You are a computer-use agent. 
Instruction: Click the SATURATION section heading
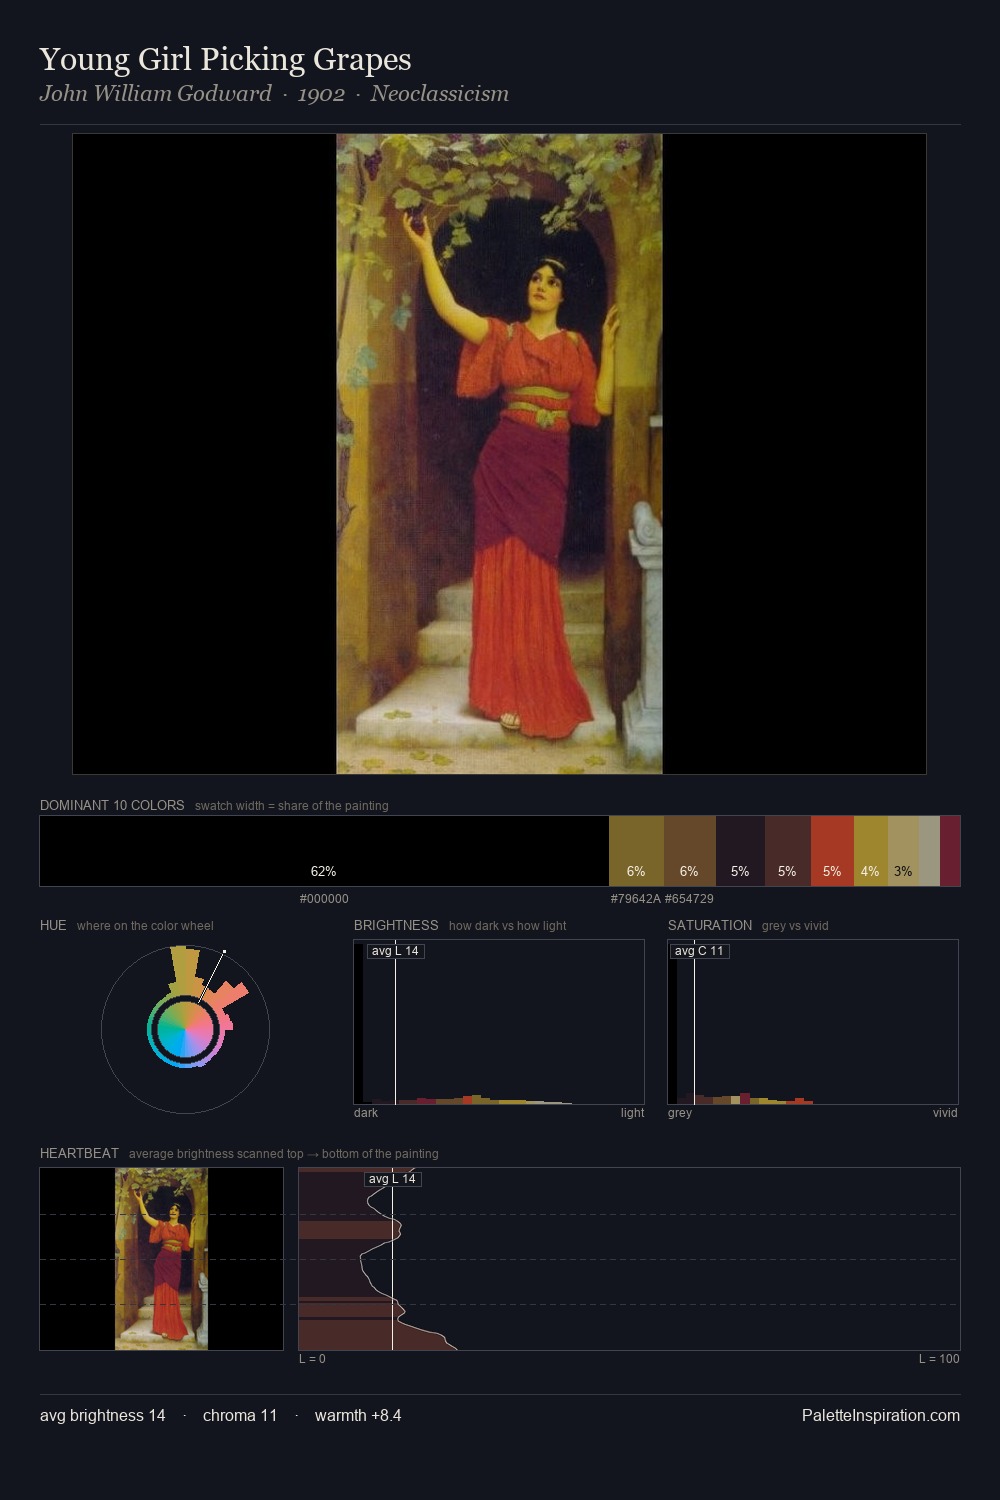tap(710, 925)
